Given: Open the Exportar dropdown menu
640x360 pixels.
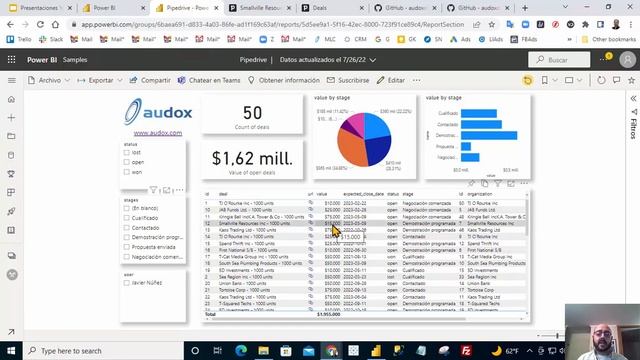Looking at the screenshot, I should coord(100,80).
